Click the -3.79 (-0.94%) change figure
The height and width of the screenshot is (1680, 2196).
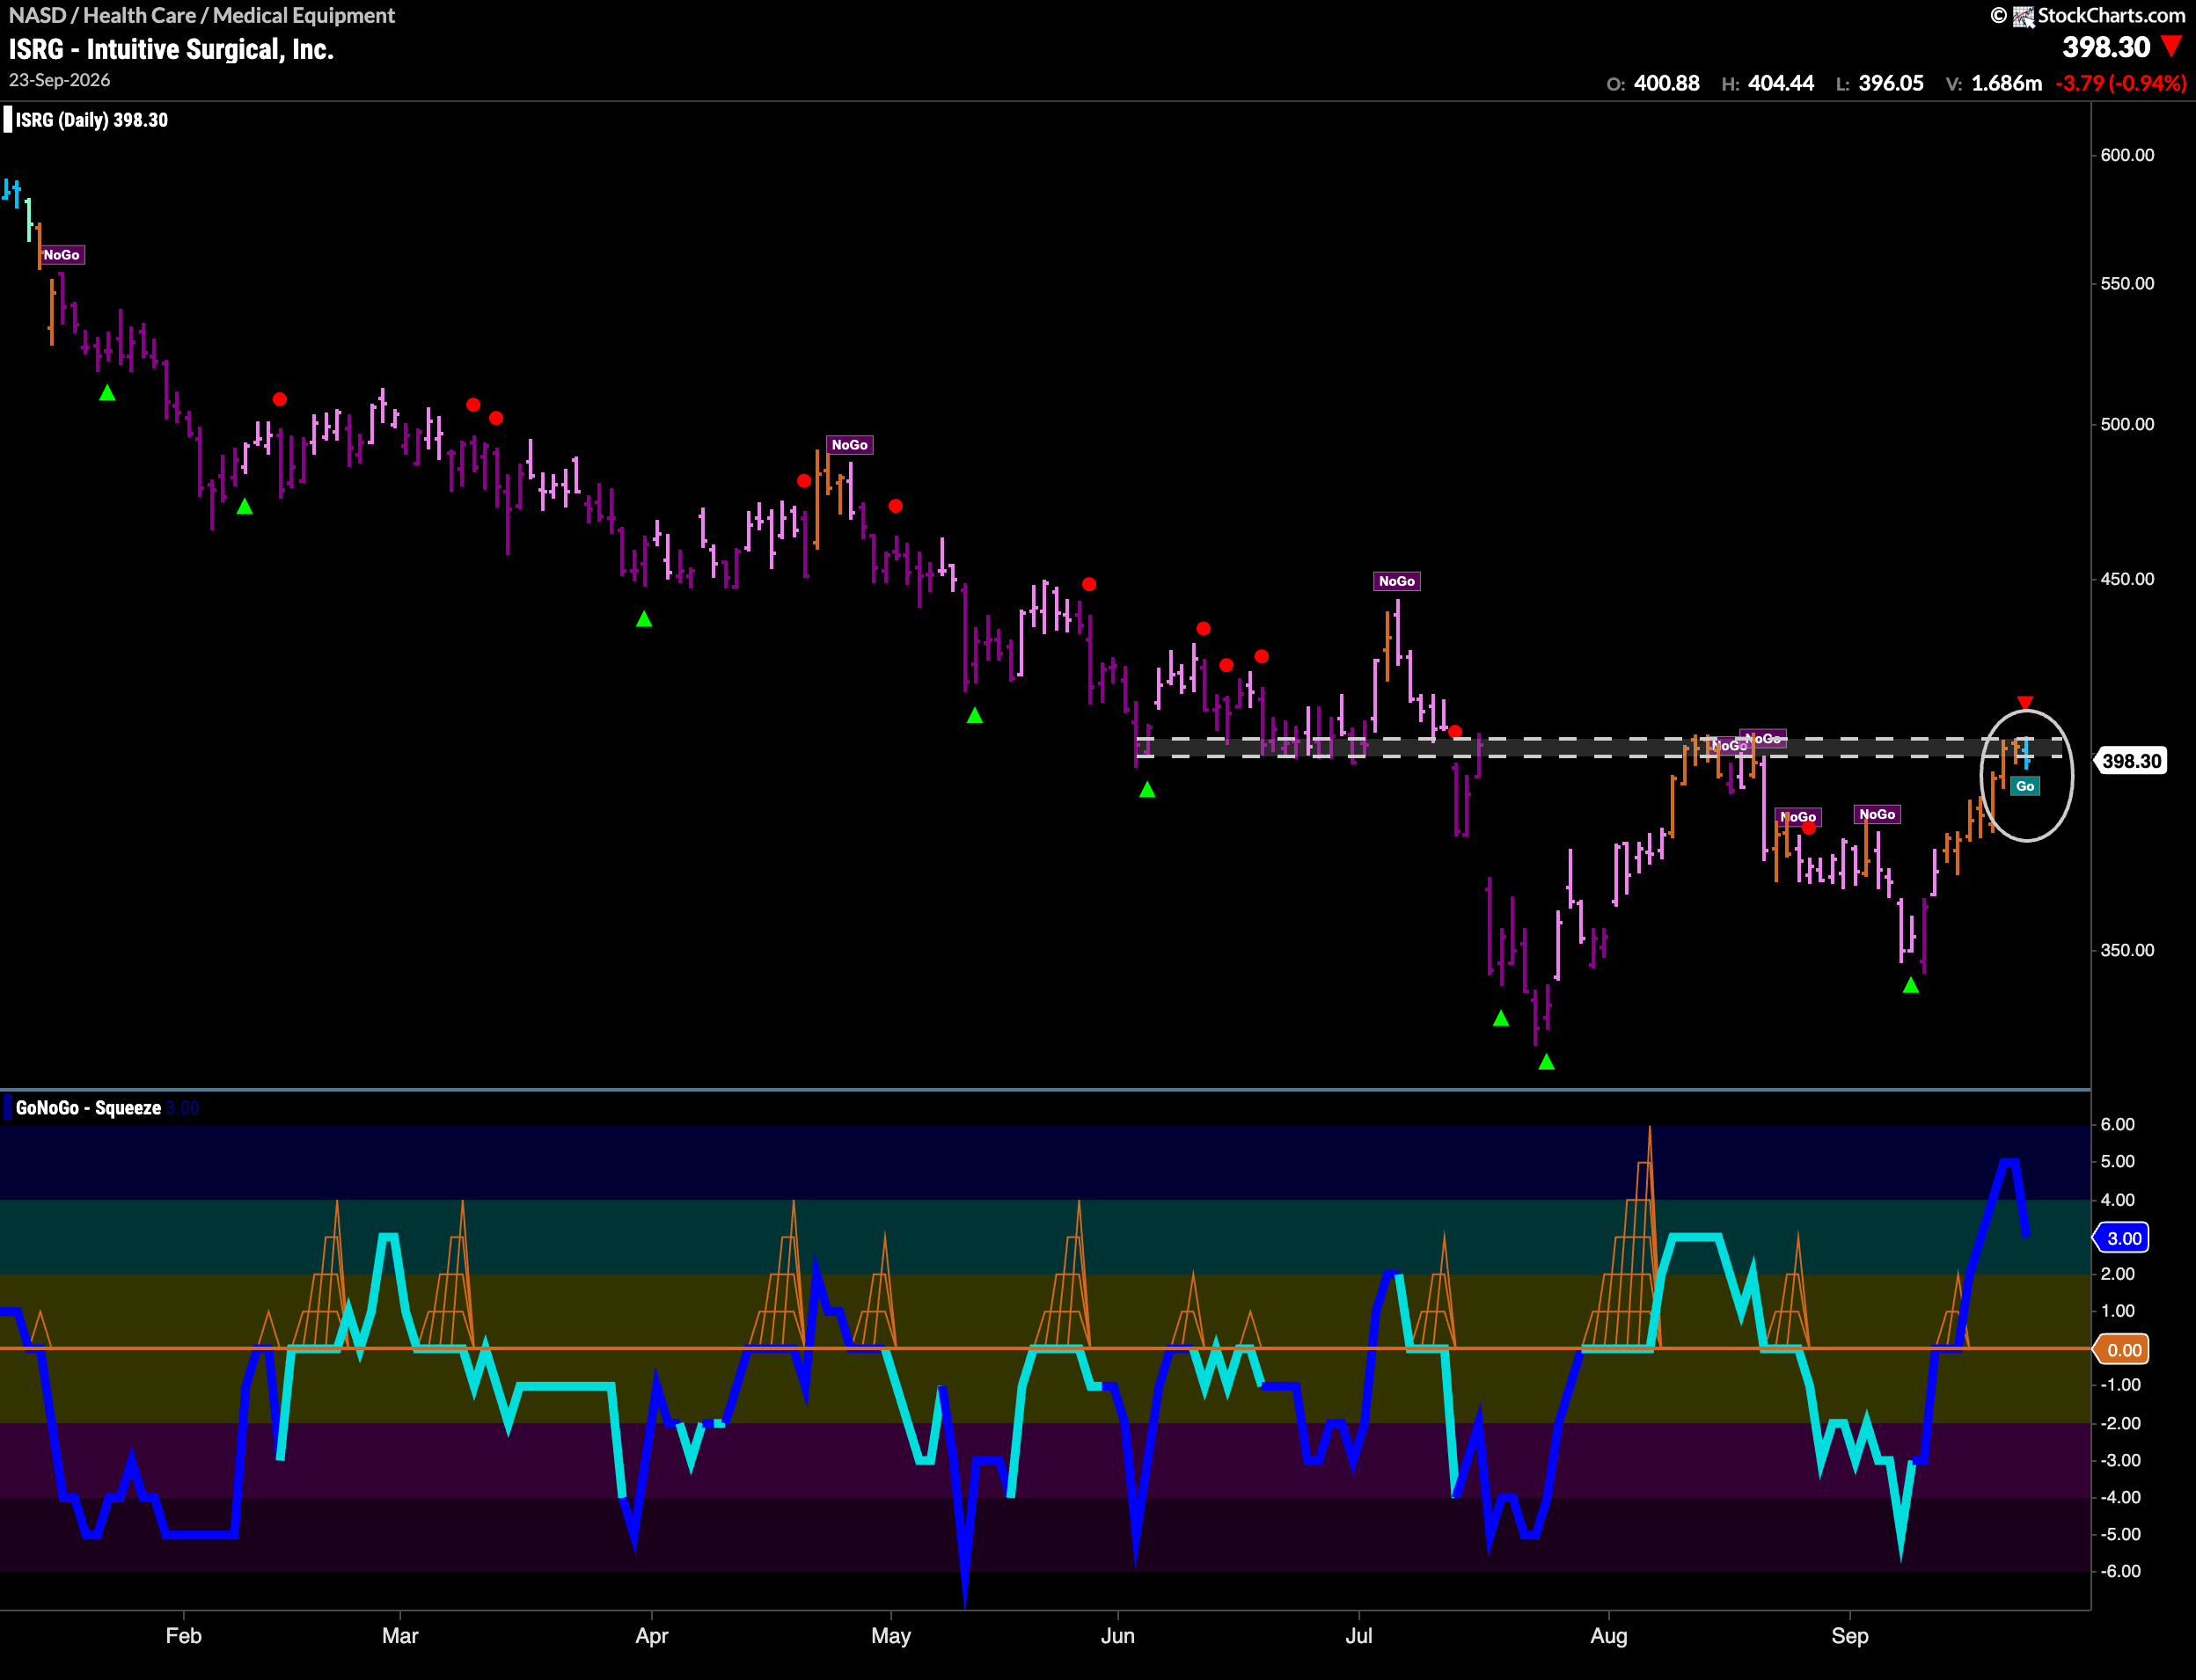click(x=2120, y=83)
